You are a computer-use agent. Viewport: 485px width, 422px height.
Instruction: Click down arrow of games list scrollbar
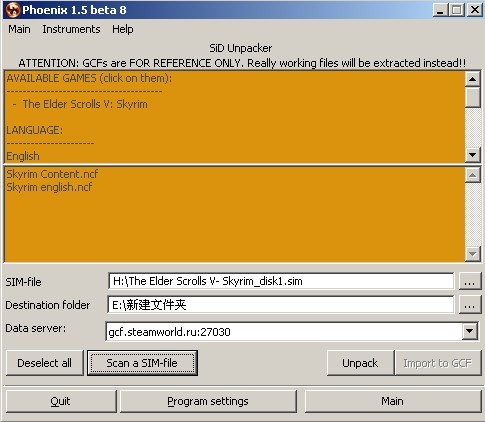[x=473, y=155]
